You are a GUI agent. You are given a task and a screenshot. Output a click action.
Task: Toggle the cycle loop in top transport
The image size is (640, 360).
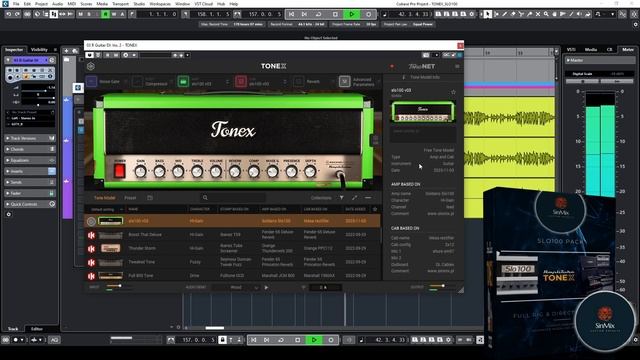318,14
